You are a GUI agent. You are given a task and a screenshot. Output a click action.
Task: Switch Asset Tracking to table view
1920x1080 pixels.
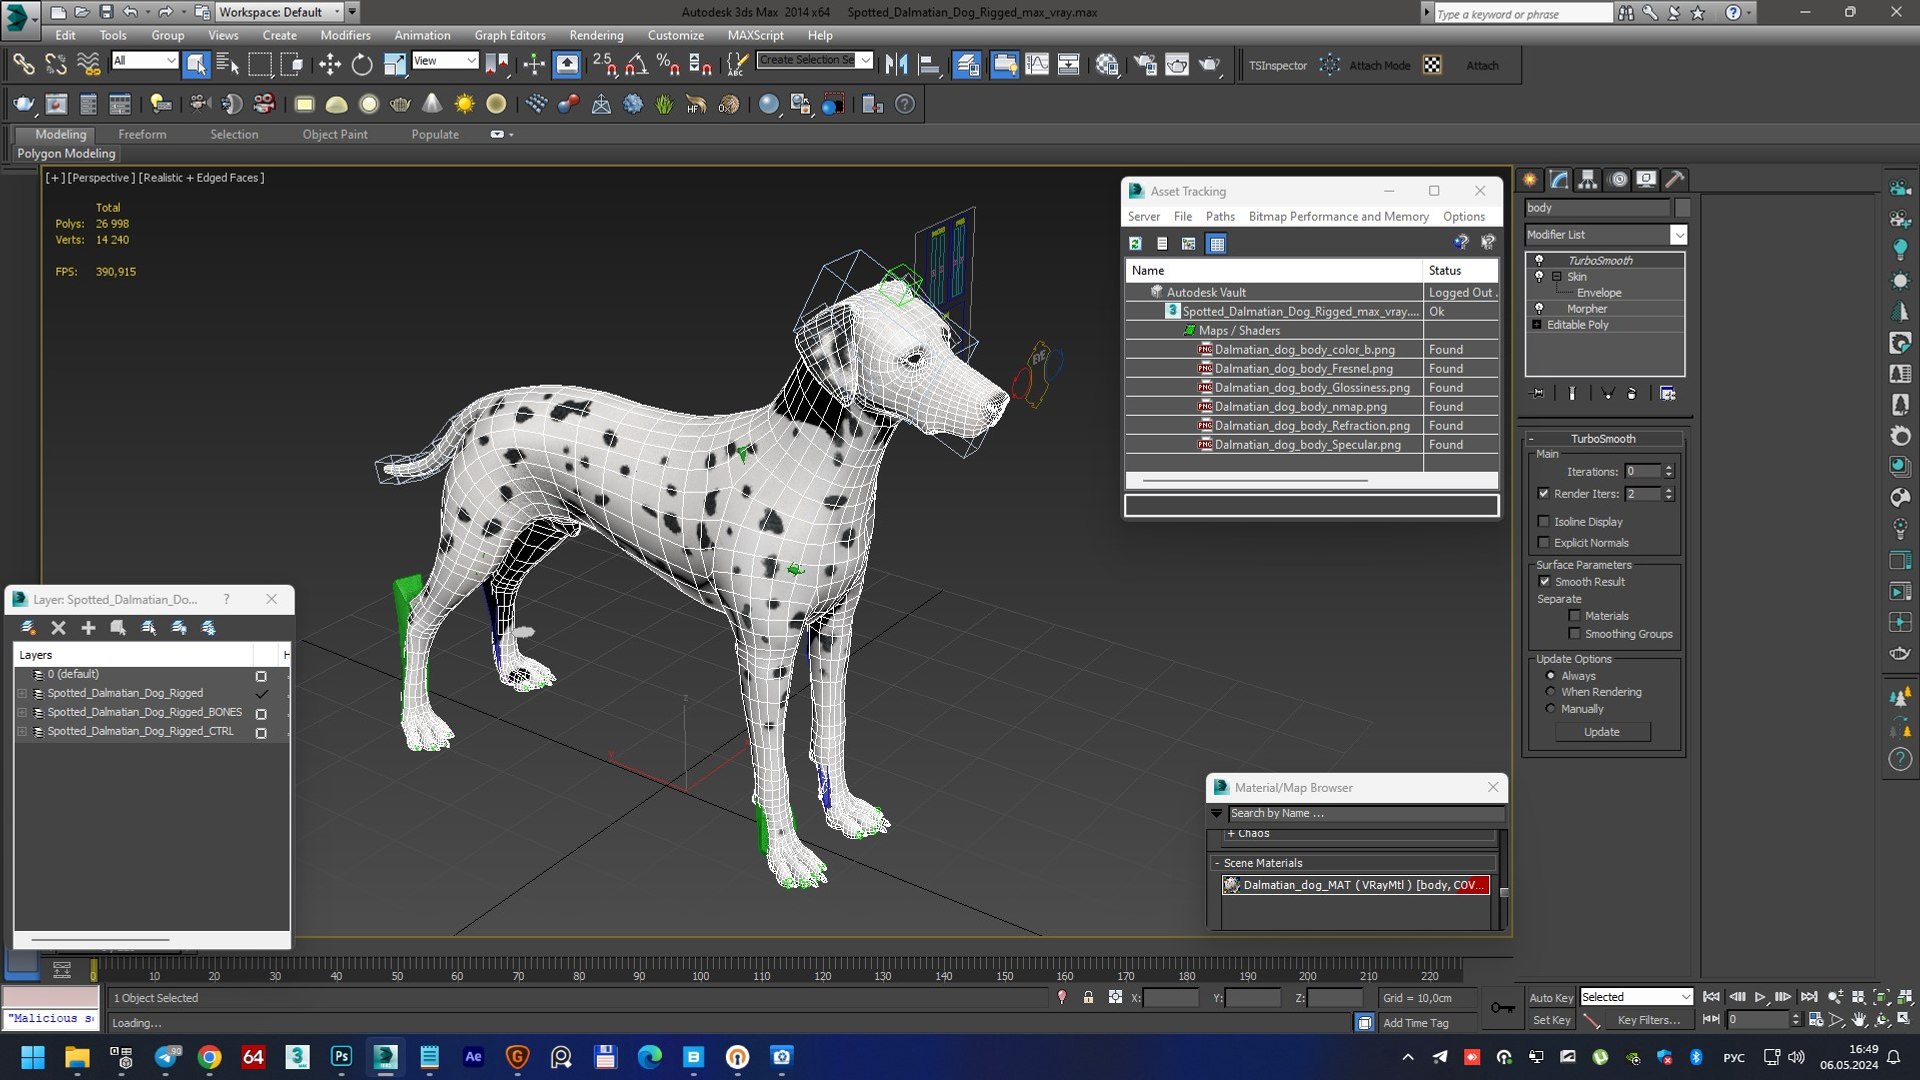point(1216,243)
